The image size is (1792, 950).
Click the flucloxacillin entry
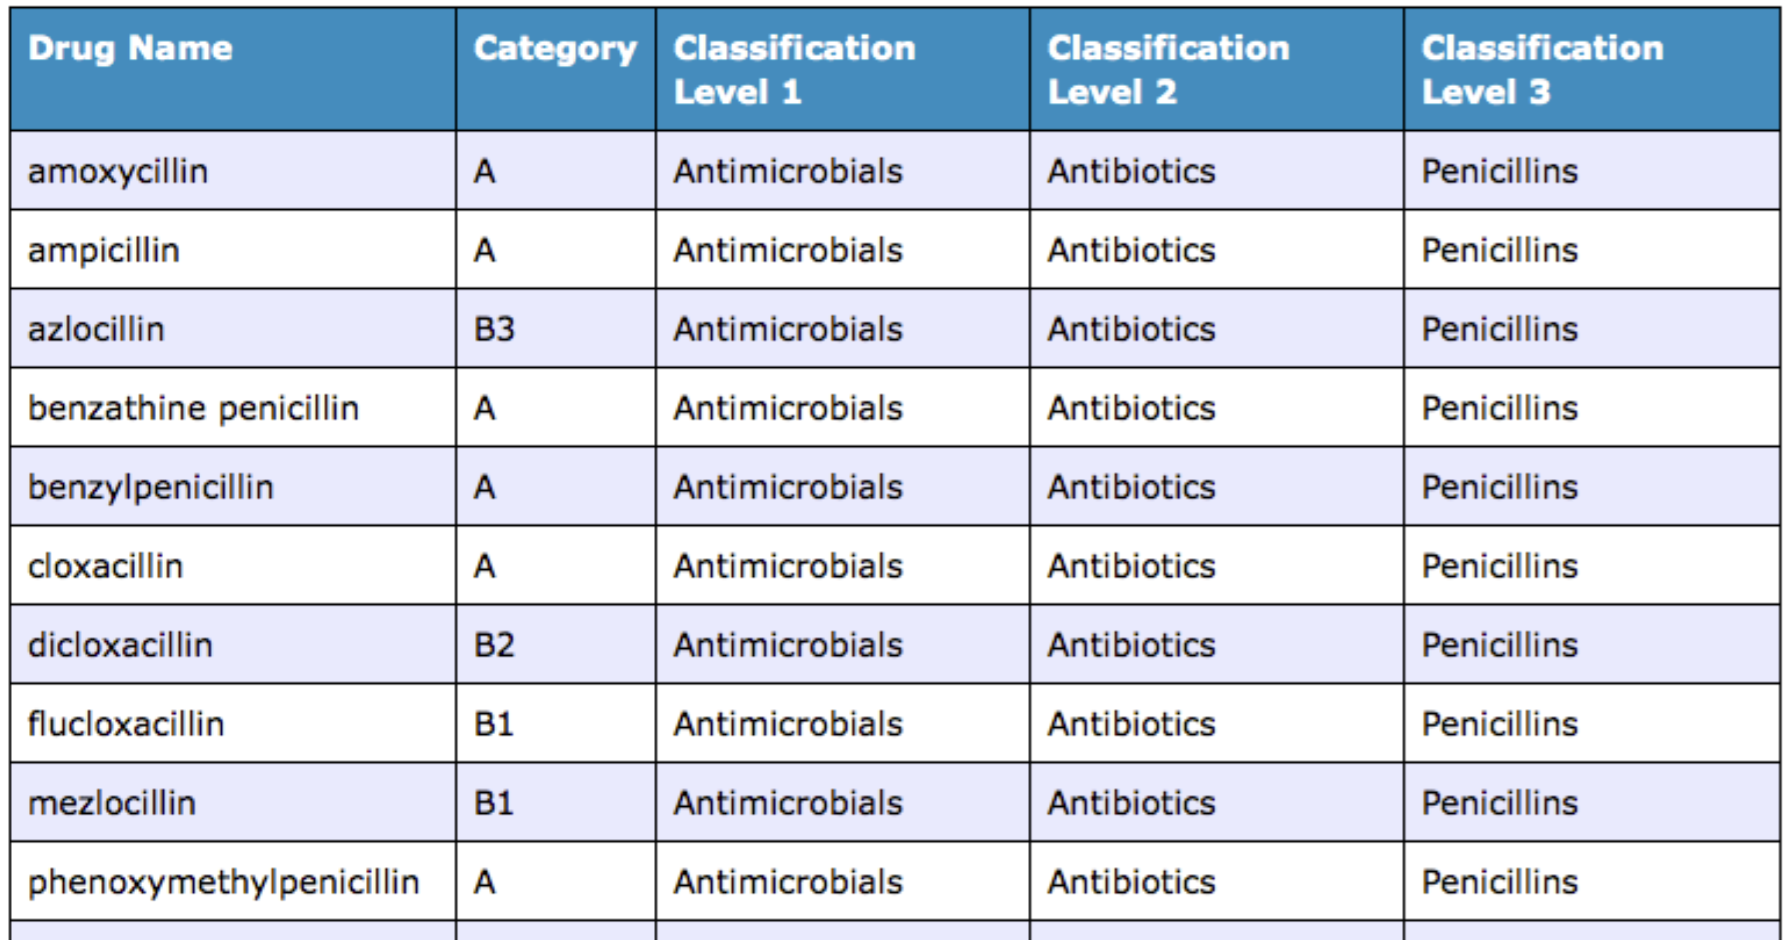tap(126, 725)
